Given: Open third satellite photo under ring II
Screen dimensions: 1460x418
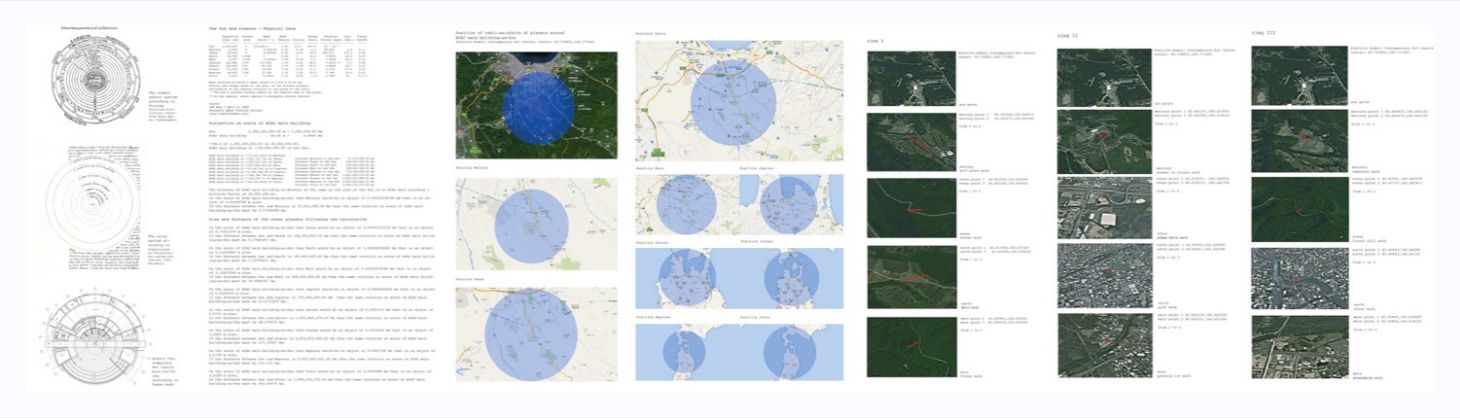Looking at the screenshot, I should point(1105,207).
